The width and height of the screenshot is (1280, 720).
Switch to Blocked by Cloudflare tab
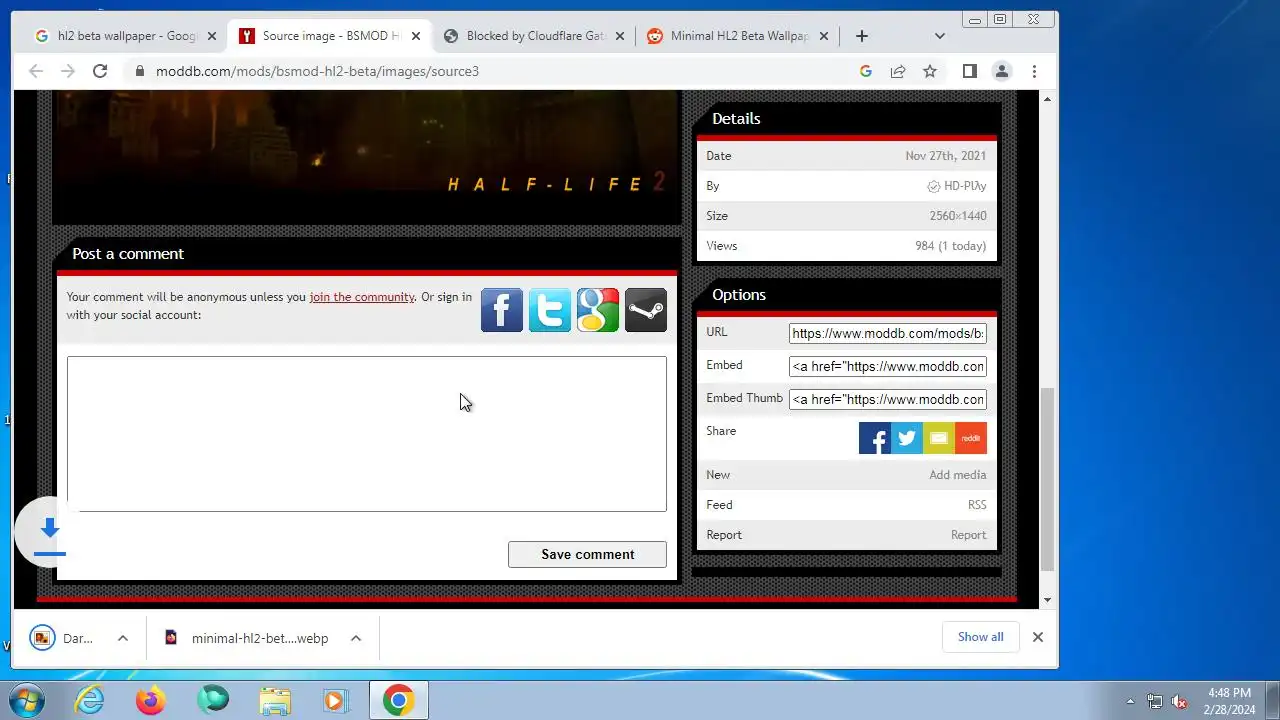[534, 36]
